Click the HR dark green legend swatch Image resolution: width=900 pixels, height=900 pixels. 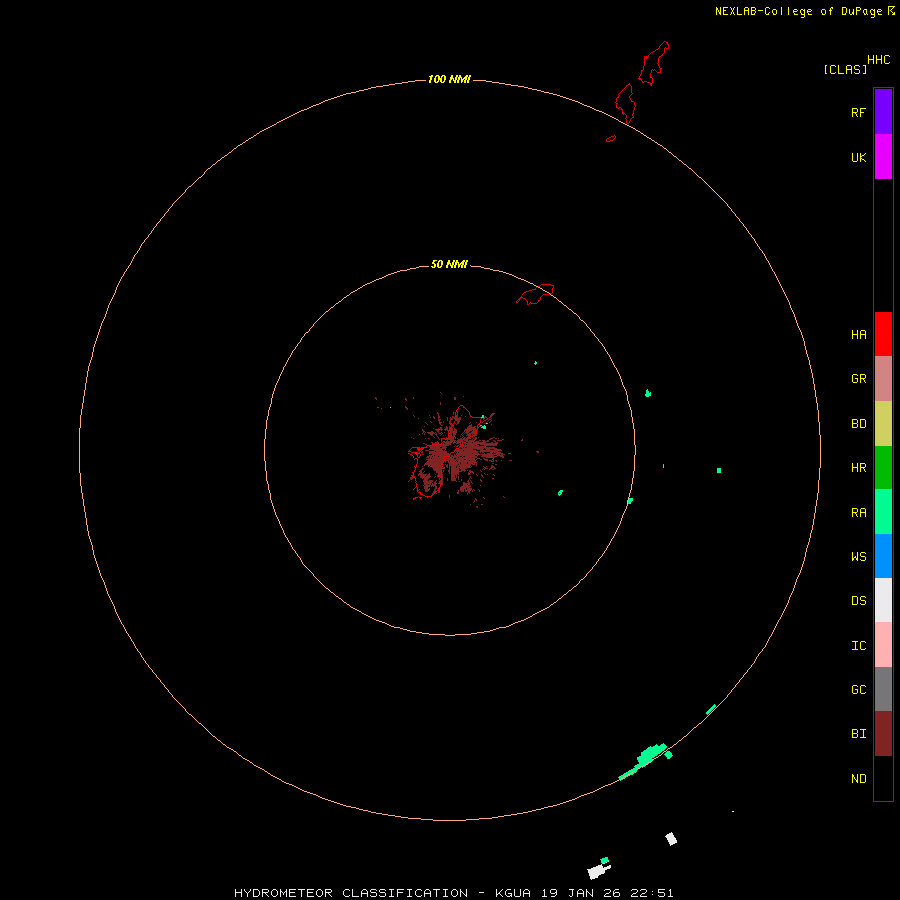point(883,468)
